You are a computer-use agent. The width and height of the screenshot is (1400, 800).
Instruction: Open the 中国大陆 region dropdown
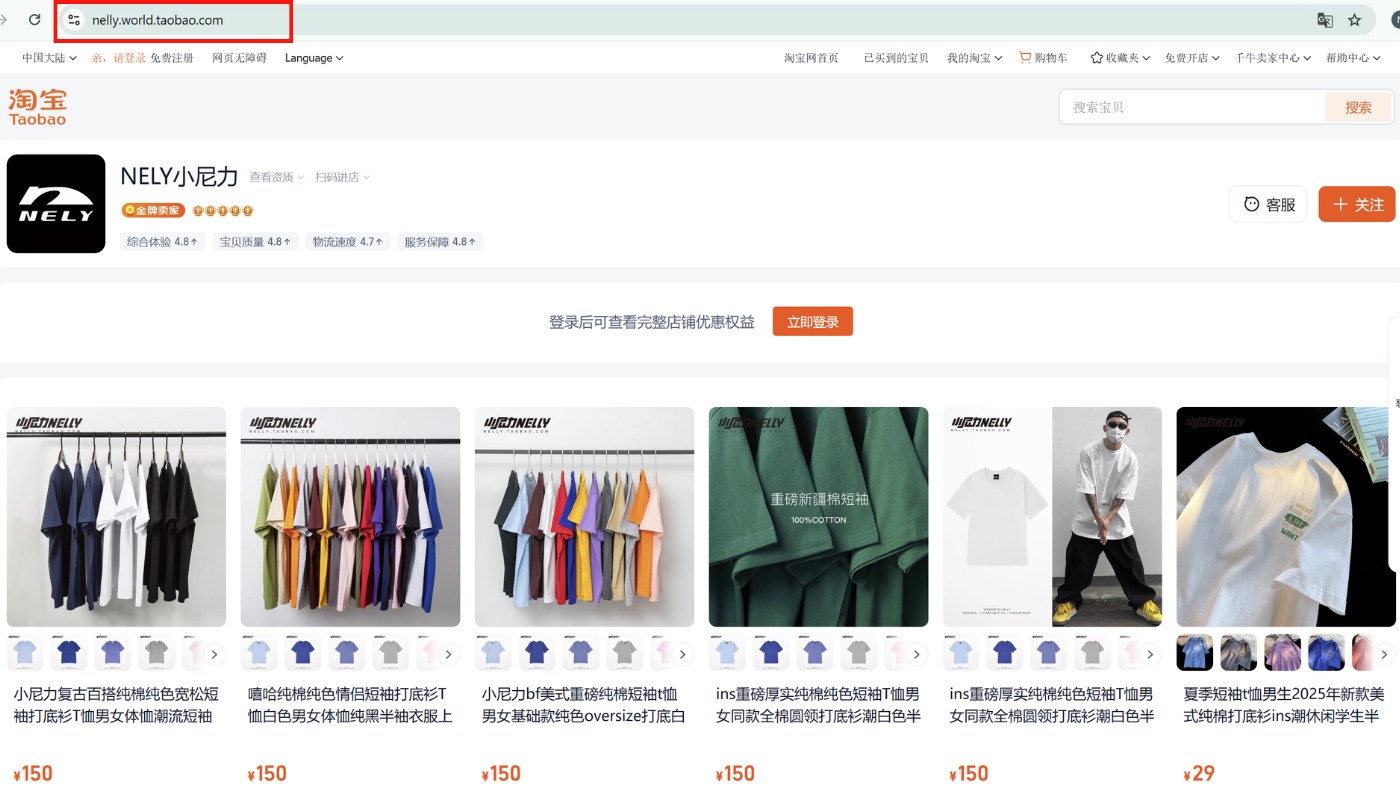(x=49, y=58)
